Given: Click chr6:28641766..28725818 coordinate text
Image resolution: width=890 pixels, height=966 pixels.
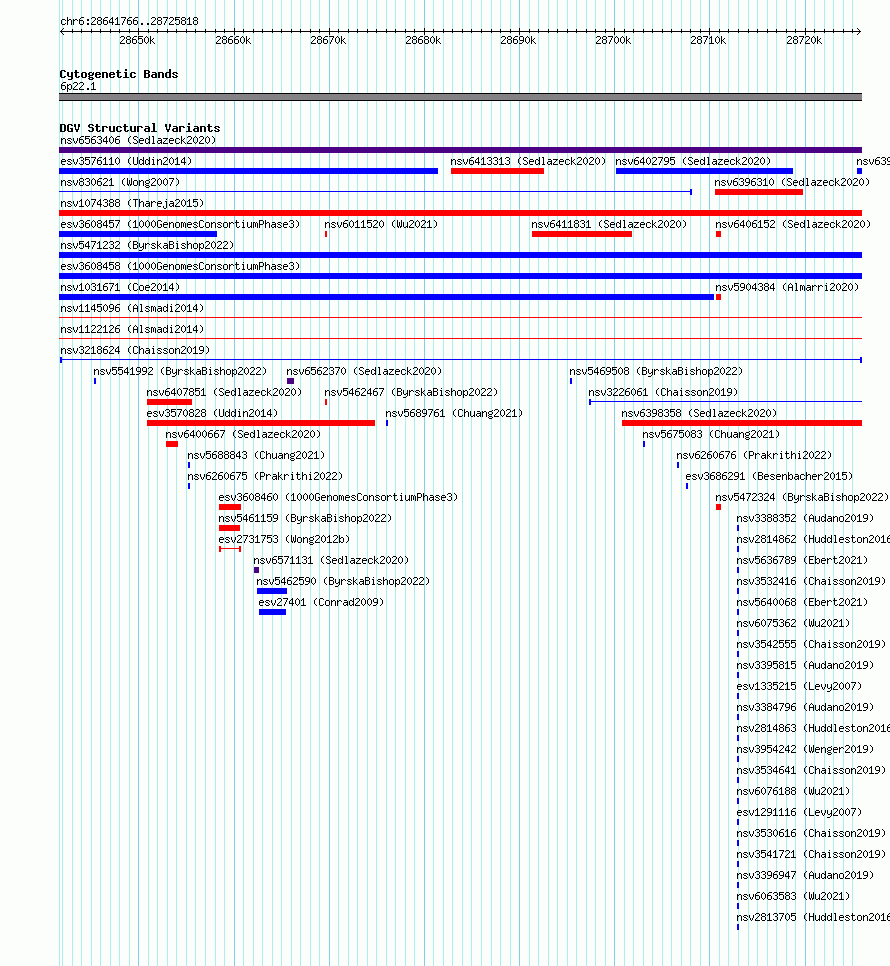Looking at the screenshot, I should coord(129,22).
